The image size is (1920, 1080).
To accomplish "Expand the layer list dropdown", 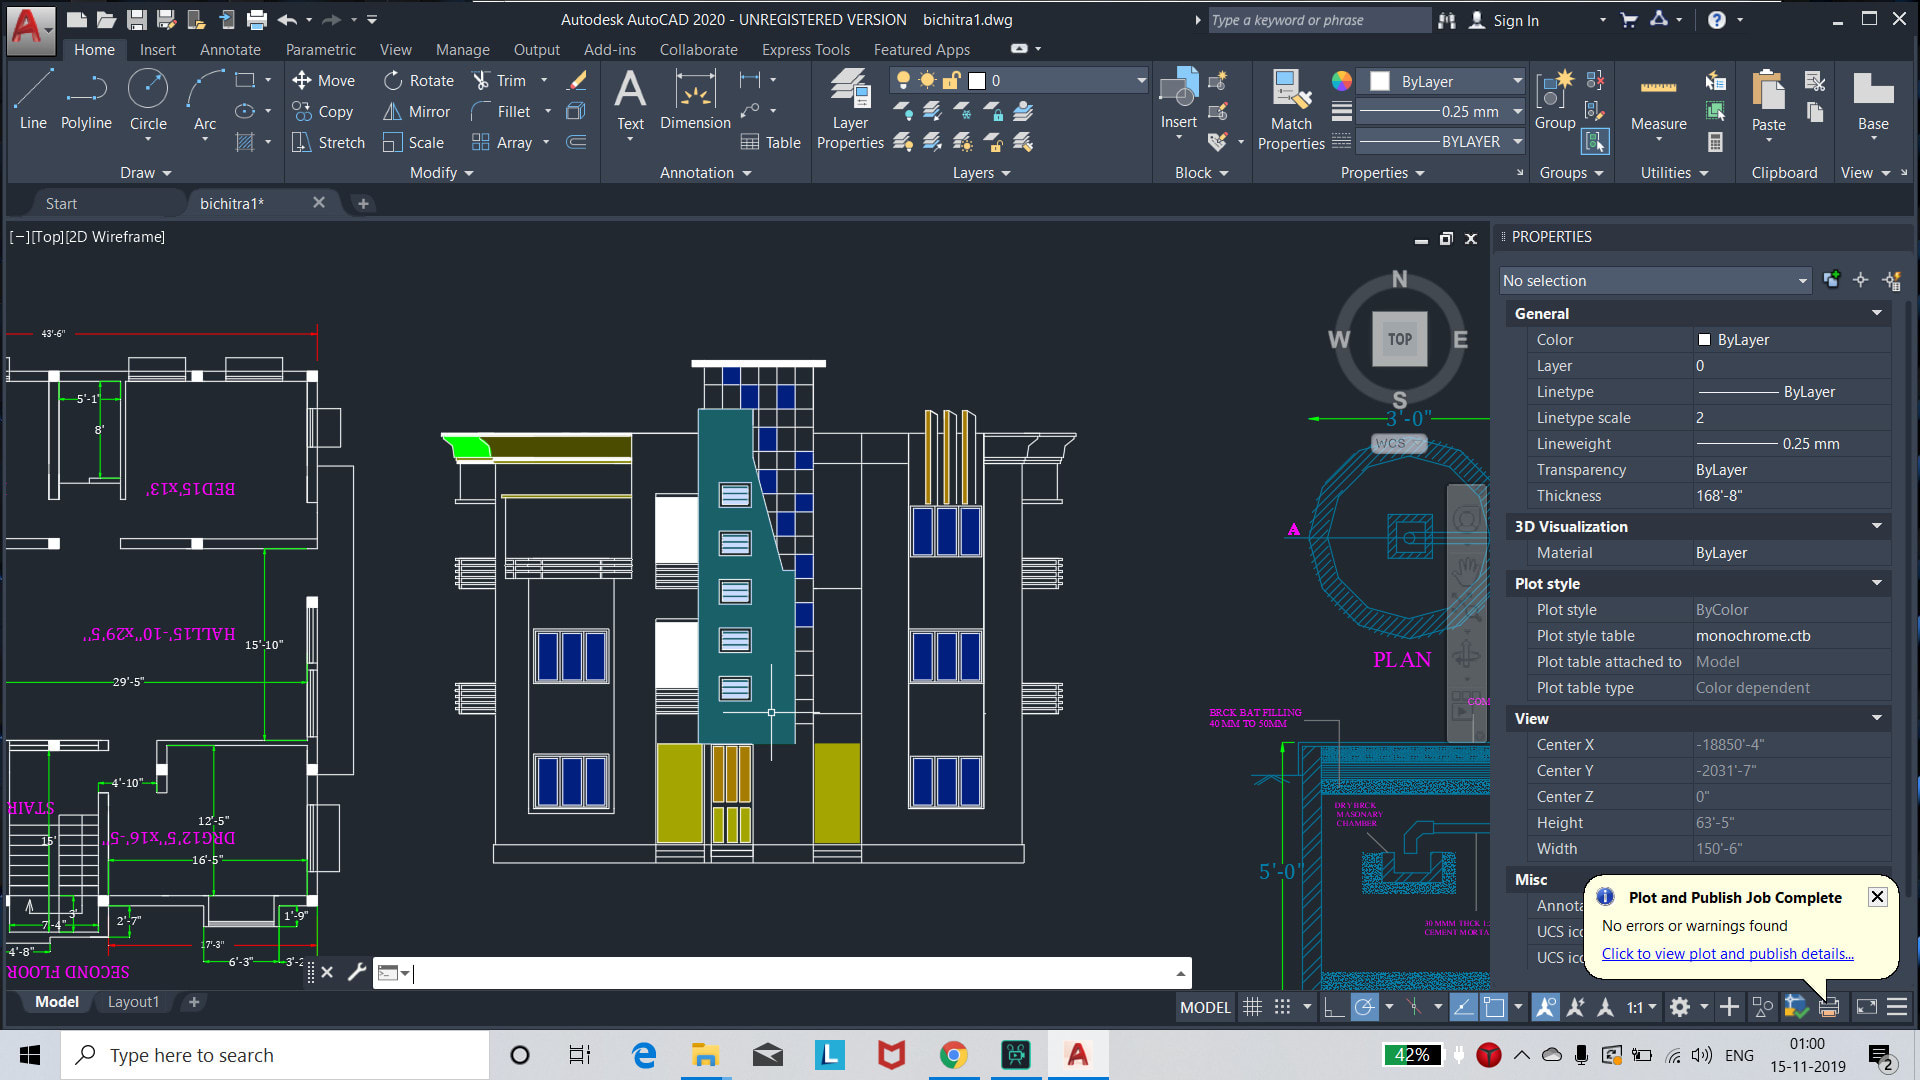I will pos(1140,81).
